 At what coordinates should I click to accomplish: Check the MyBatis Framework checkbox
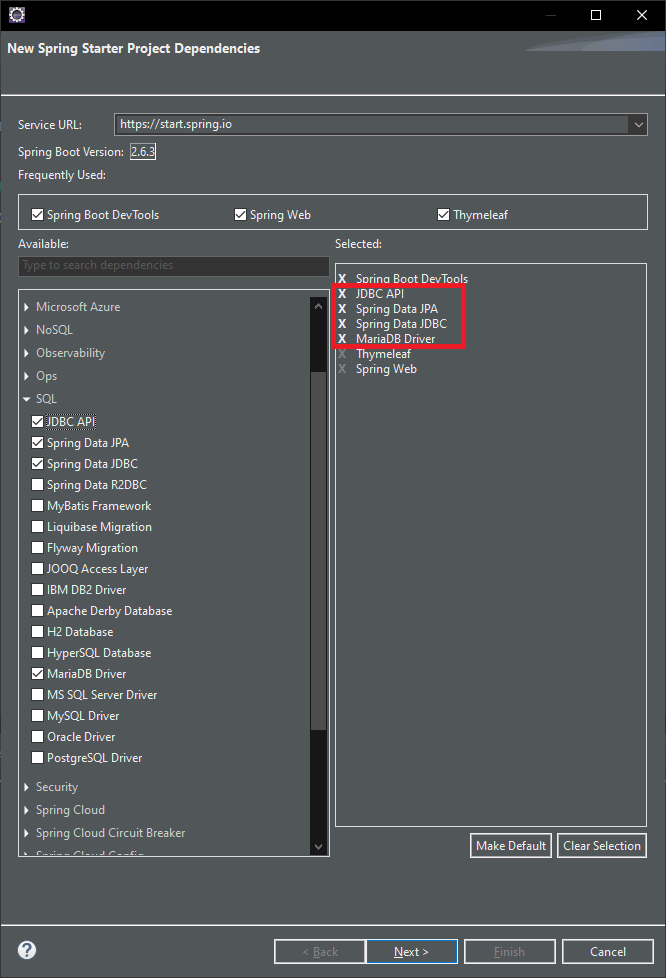[37, 506]
